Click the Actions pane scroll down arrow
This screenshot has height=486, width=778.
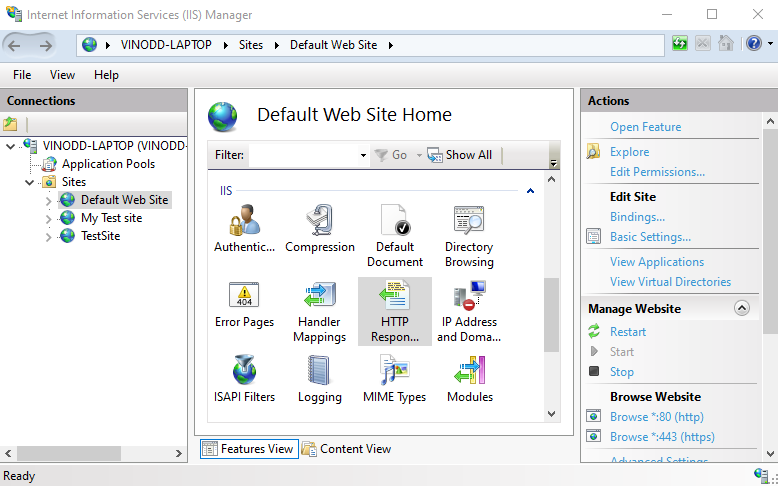[770, 453]
